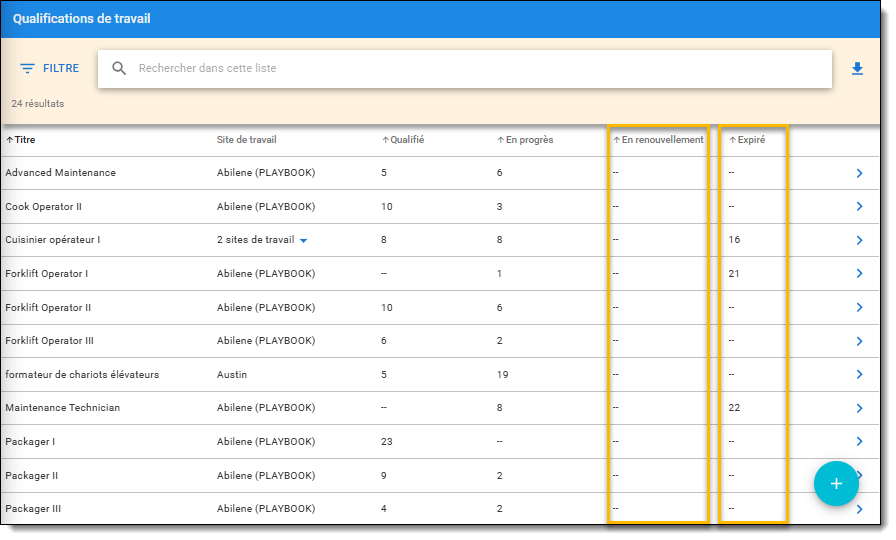The image size is (896, 540).
Task: Click the download icon beside search bar
Action: pos(857,69)
